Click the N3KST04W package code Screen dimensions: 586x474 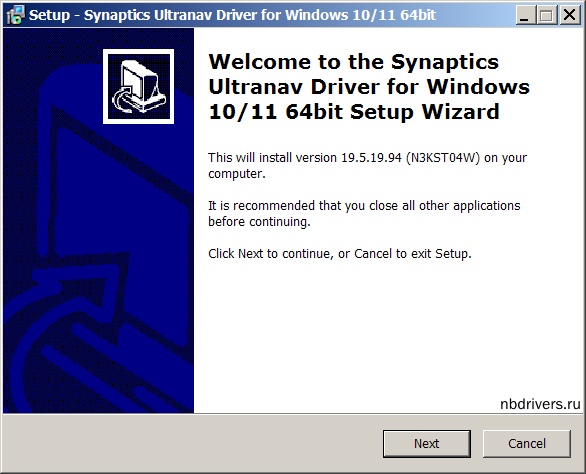pos(443,158)
